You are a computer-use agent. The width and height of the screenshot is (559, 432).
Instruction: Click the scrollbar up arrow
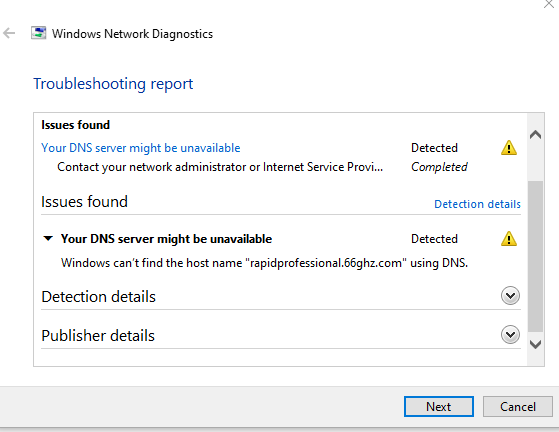pos(535,135)
